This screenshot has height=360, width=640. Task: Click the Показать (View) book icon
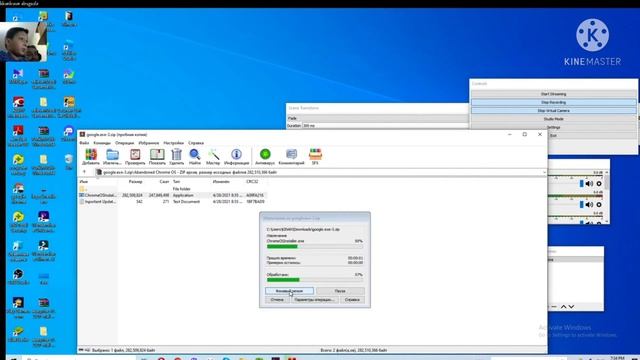(157, 157)
